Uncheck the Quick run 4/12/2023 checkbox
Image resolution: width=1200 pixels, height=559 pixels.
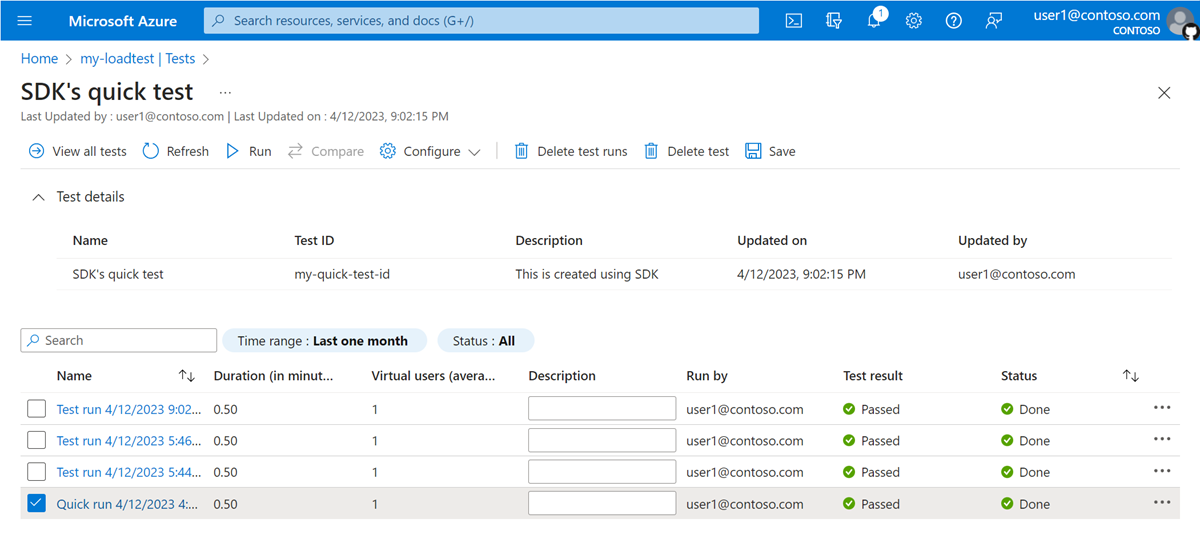pyautogui.click(x=36, y=504)
